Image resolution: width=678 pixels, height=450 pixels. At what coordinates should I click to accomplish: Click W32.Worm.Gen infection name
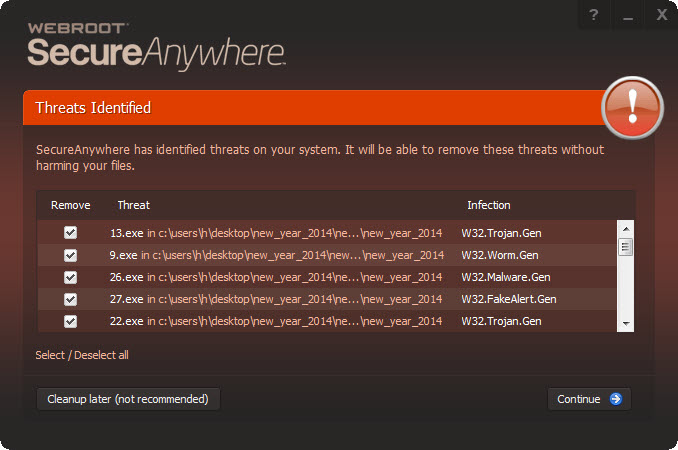(x=500, y=255)
